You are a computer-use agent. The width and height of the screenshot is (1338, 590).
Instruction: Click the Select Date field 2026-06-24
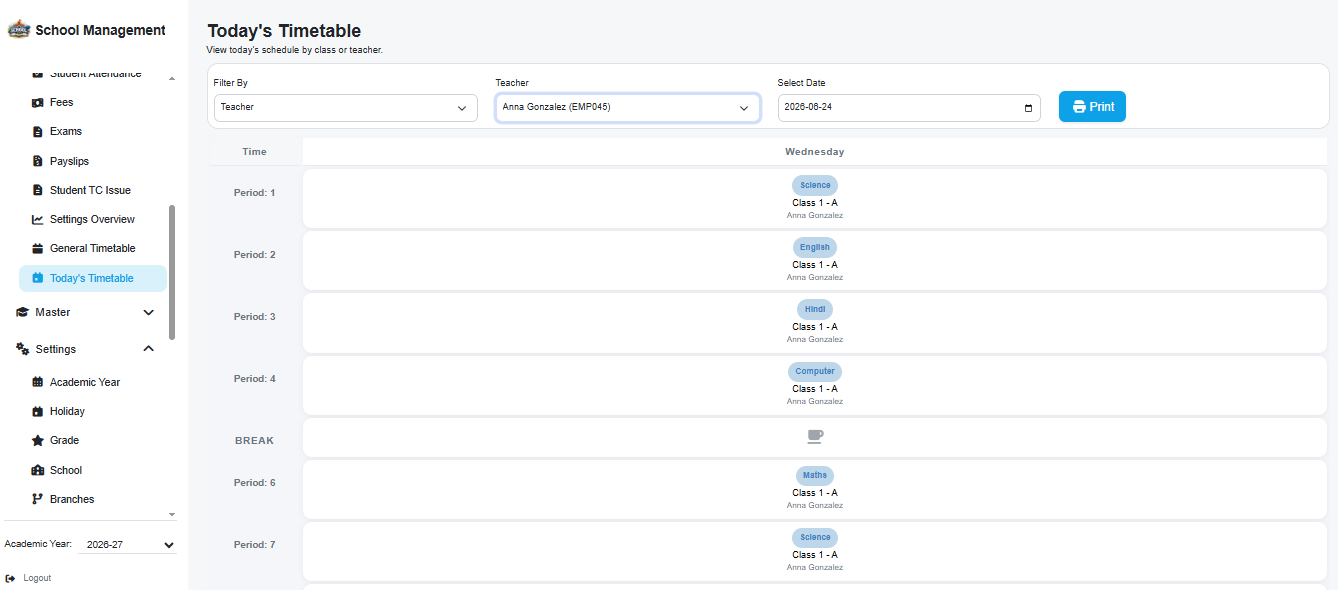(909, 108)
